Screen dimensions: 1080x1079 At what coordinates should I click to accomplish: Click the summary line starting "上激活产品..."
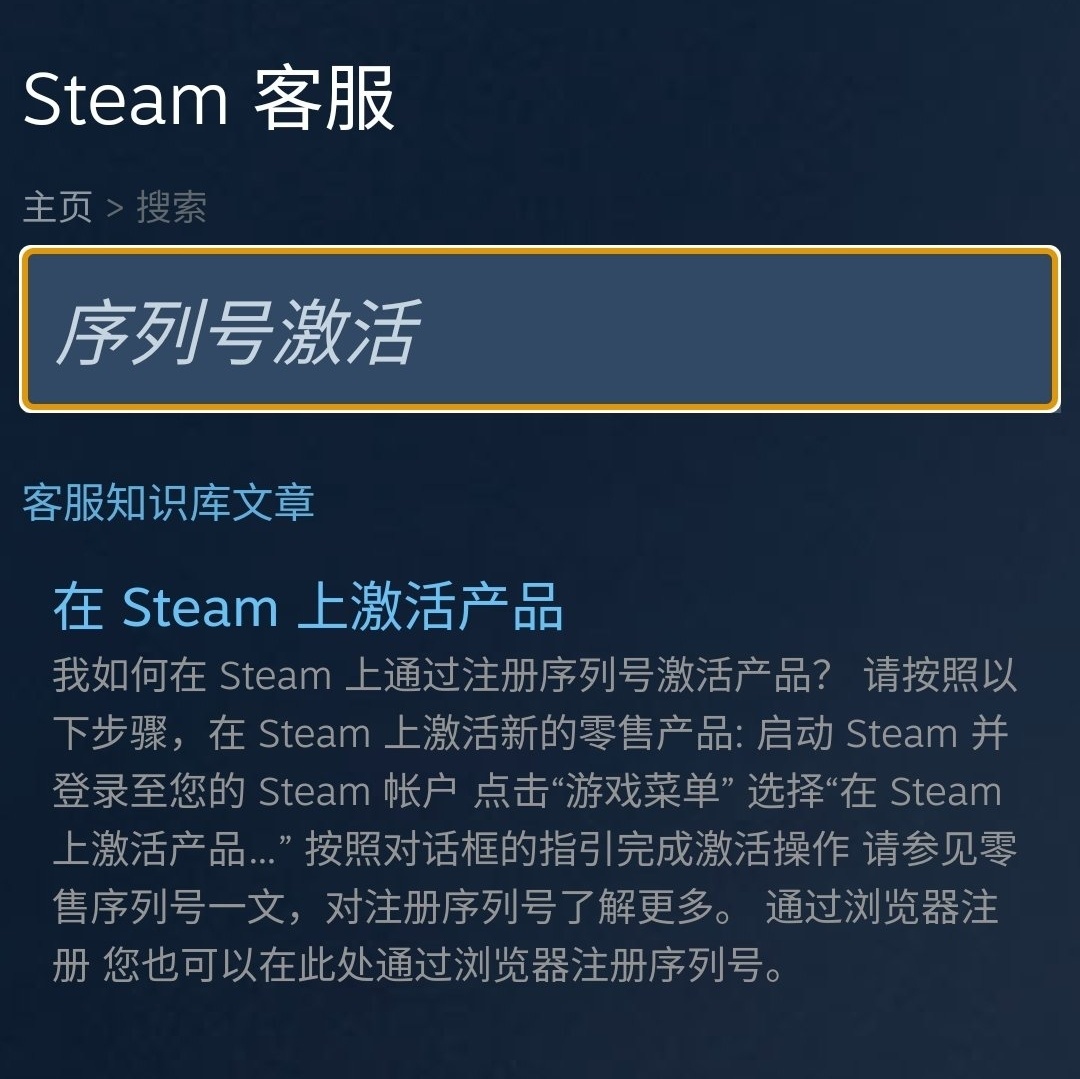[534, 850]
